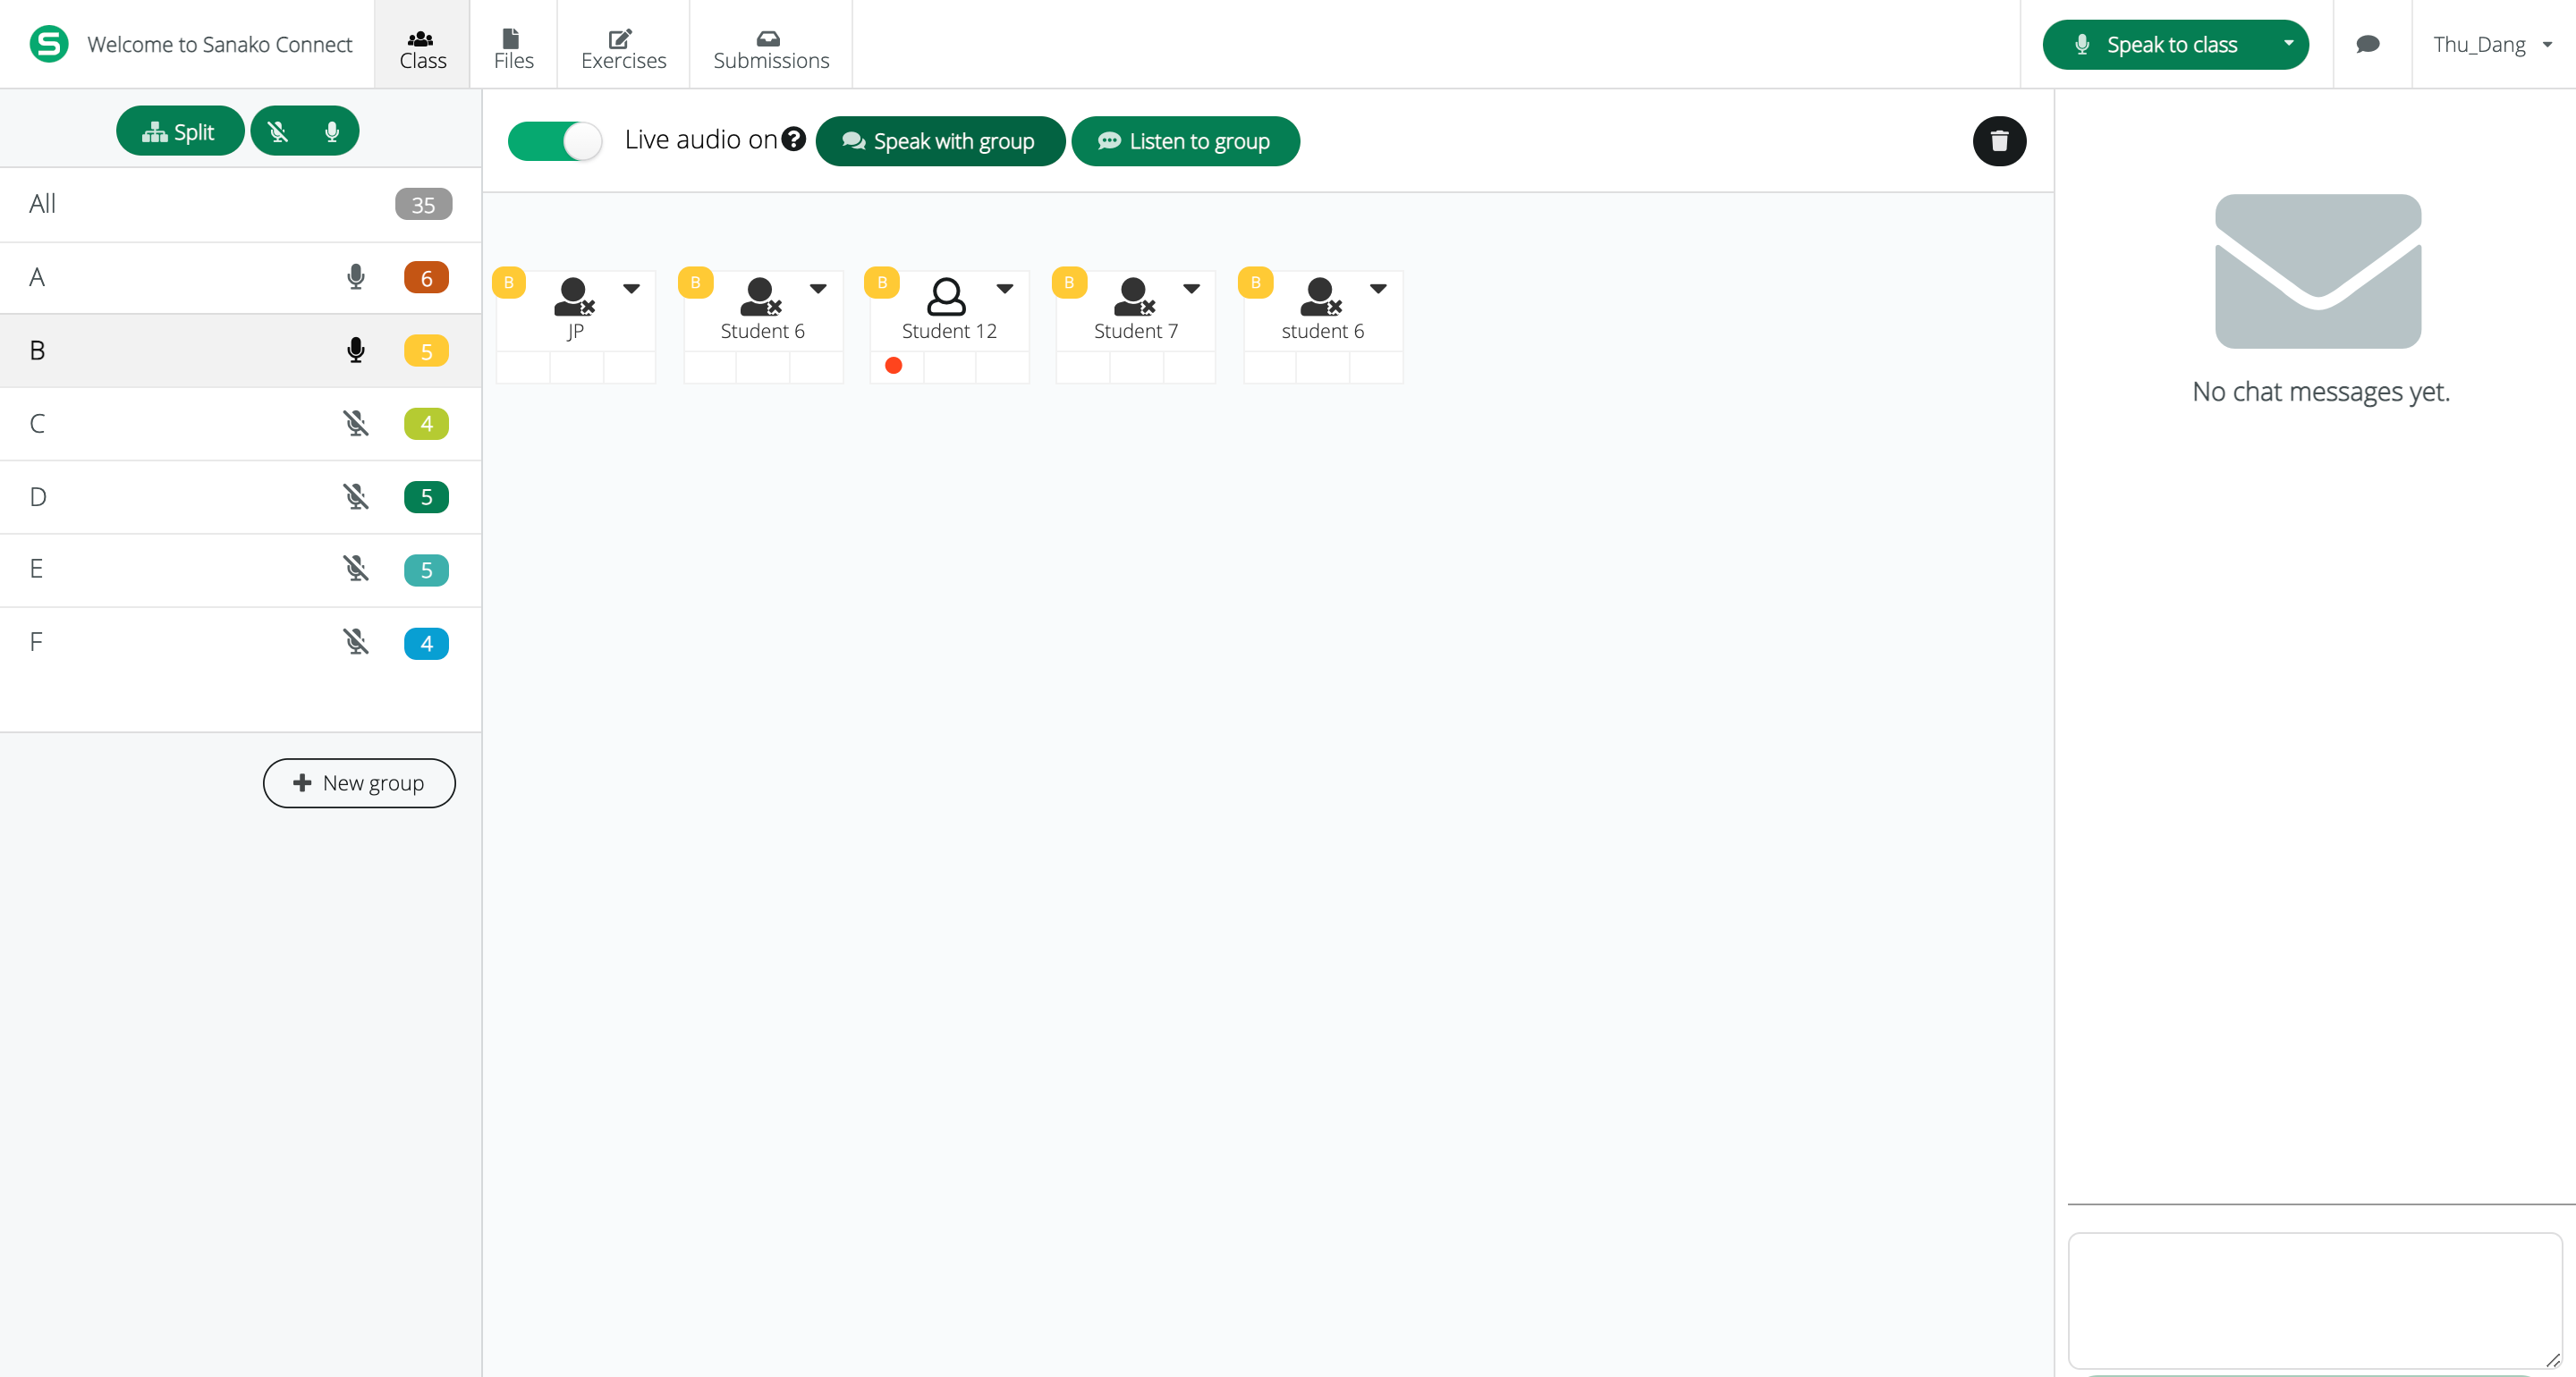This screenshot has width=2576, height=1377.
Task: Toggle microphone for group A
Action: click(355, 277)
